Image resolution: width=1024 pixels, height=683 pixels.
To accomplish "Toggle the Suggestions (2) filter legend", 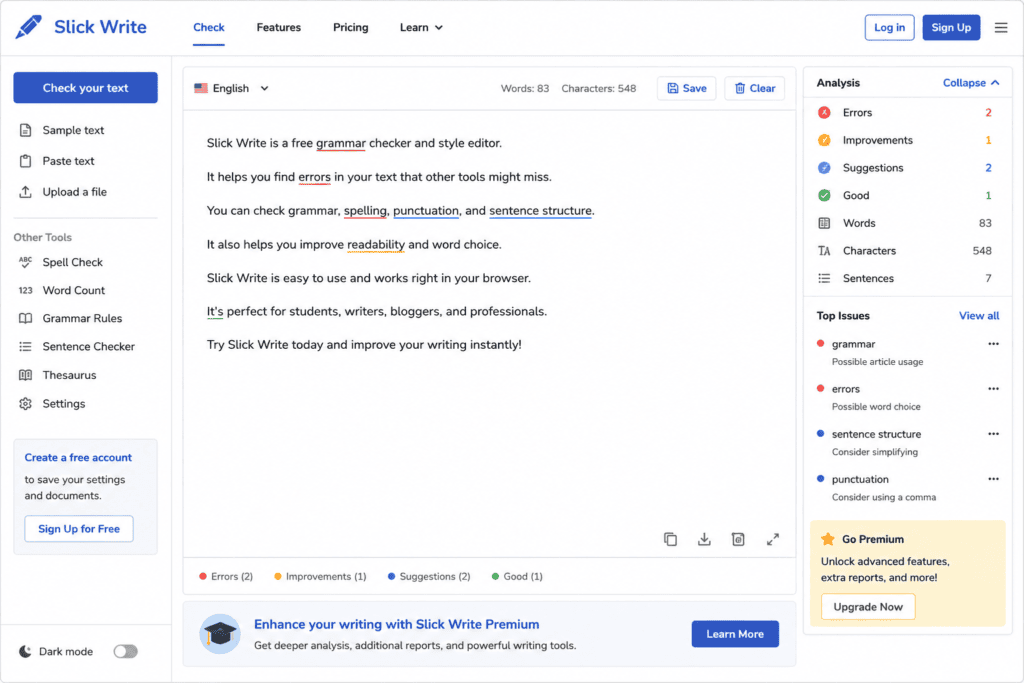I will 429,577.
